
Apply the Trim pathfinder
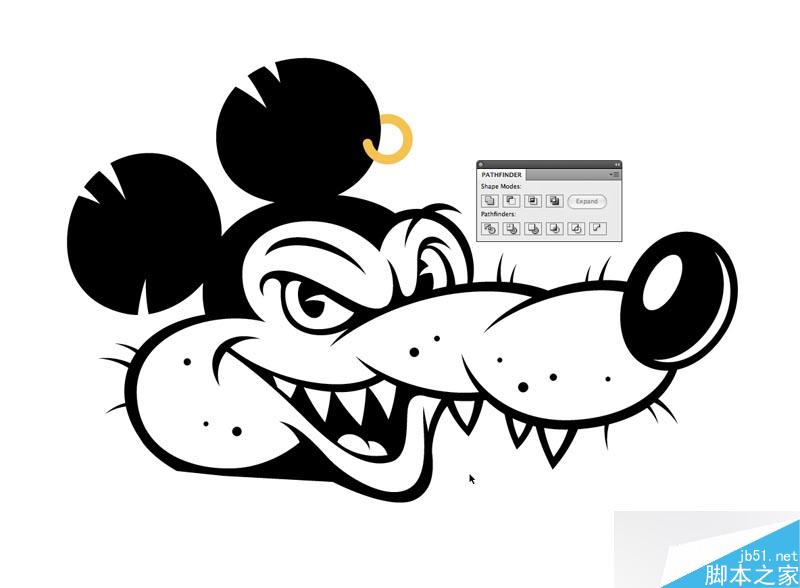tap(511, 229)
